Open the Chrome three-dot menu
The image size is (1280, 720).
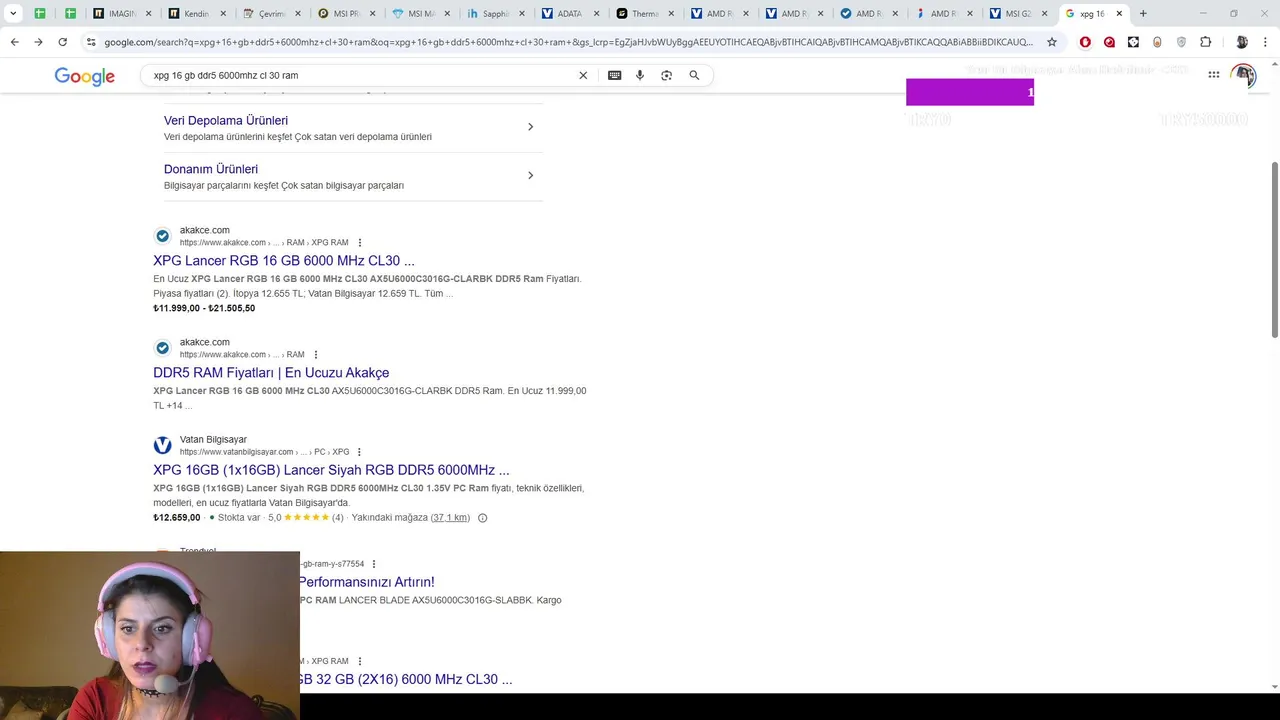tap(1266, 42)
